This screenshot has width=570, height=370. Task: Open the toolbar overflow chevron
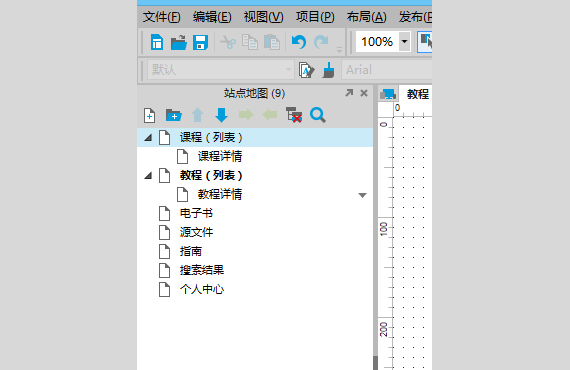click(339, 49)
